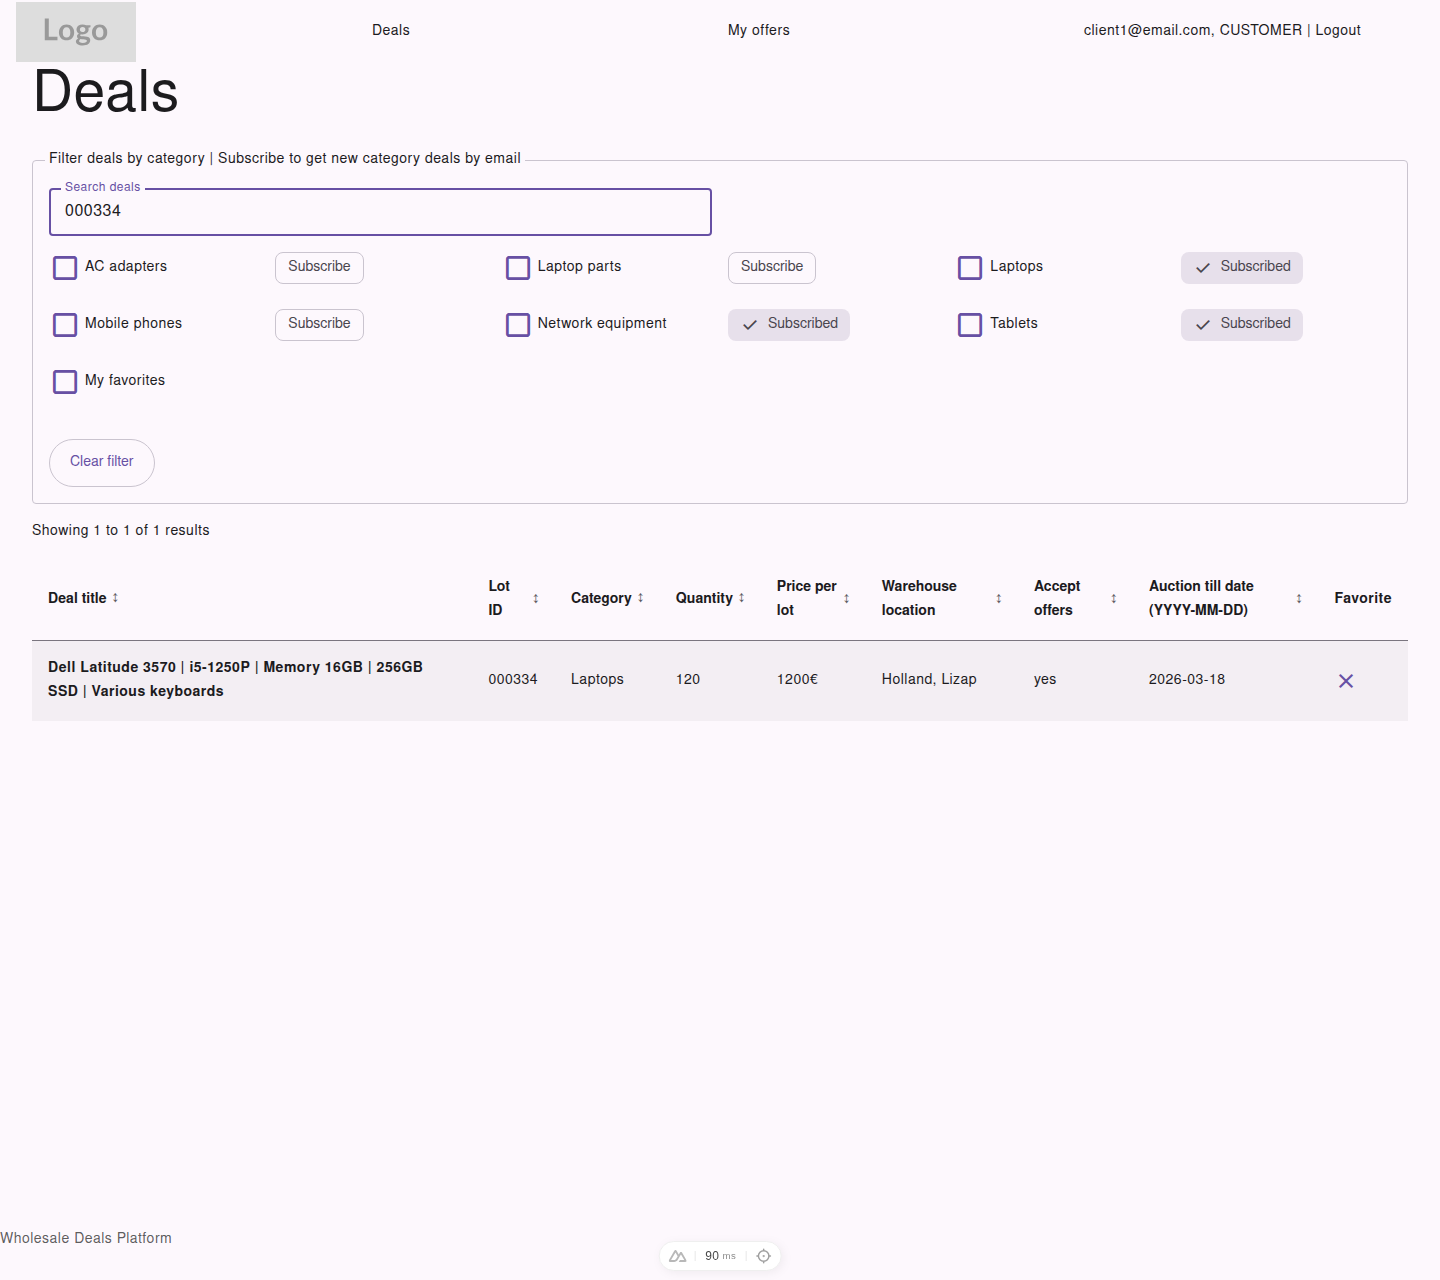This screenshot has height=1280, width=1440.
Task: Open the My offers page
Action: click(758, 30)
